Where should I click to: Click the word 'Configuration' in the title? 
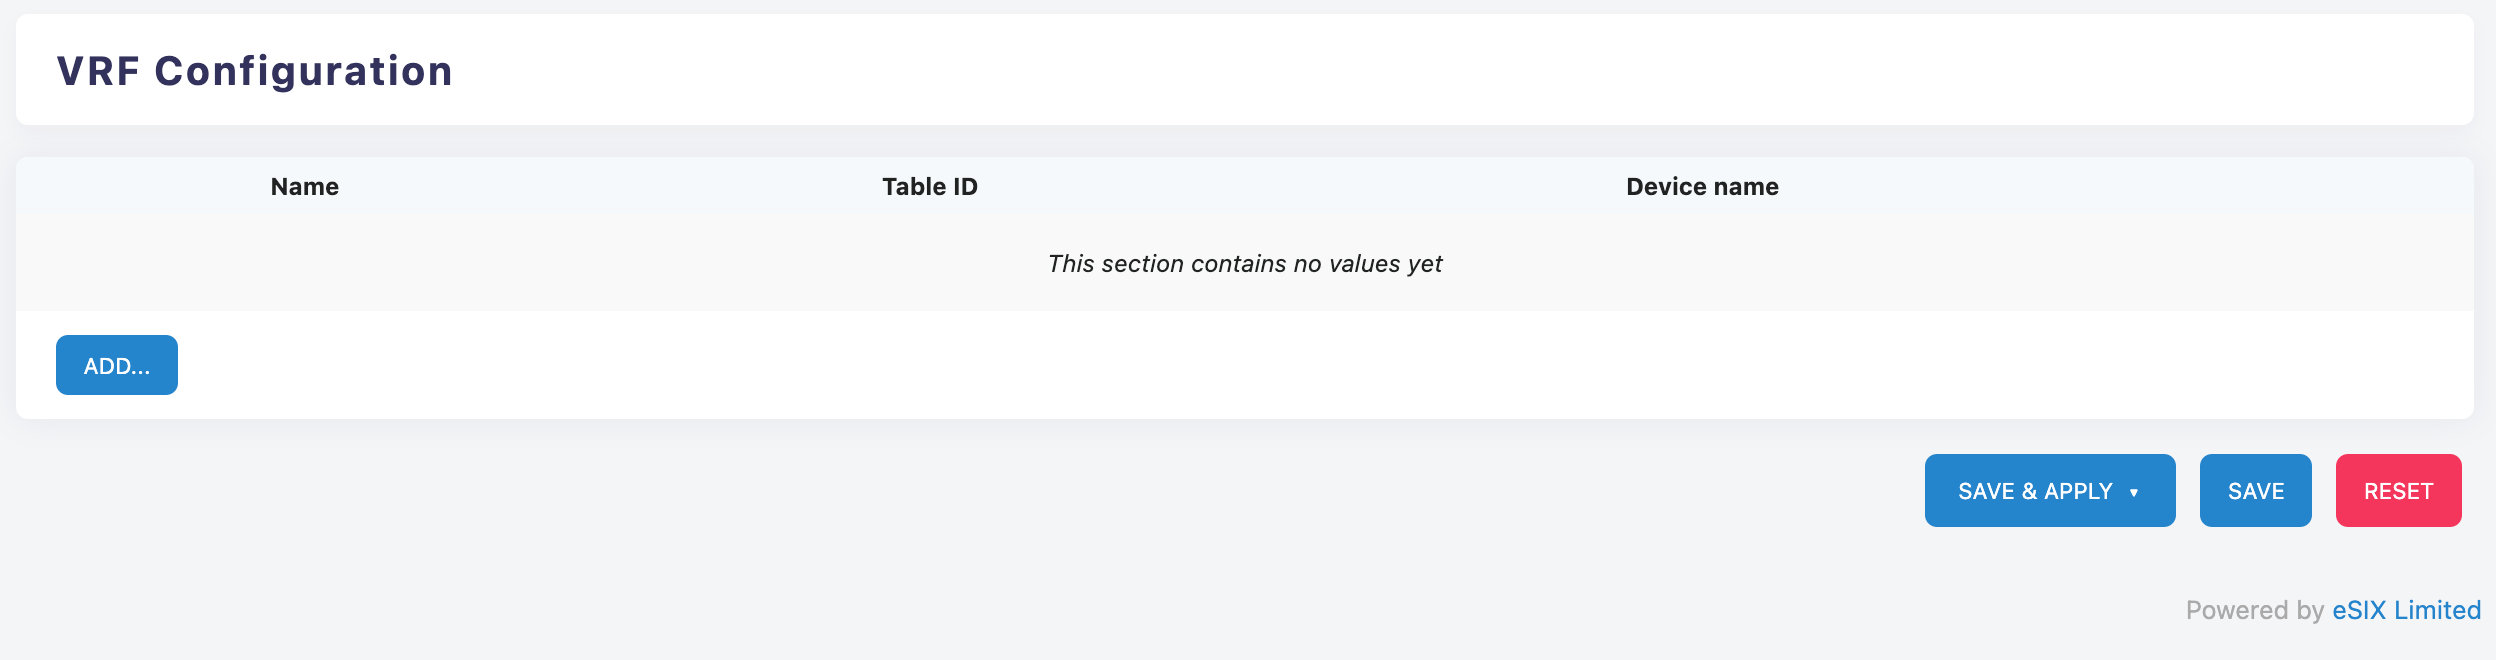(x=304, y=71)
